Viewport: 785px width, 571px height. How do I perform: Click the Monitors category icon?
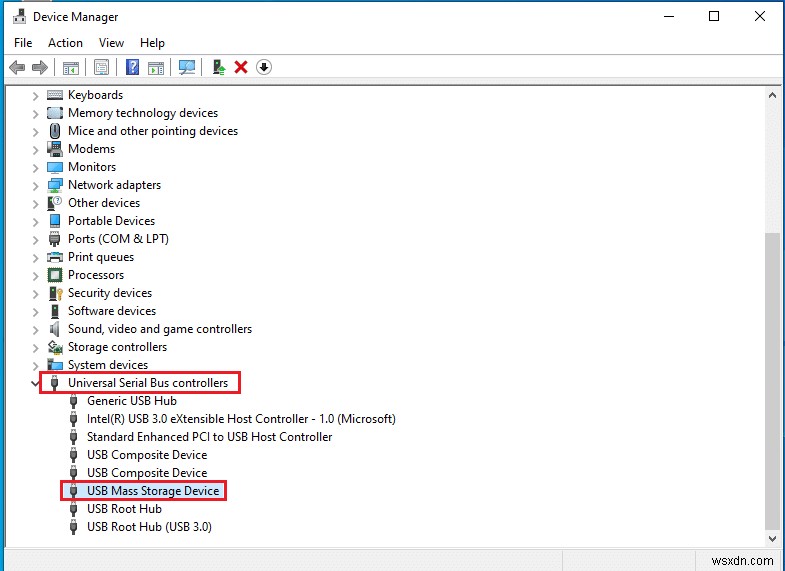pyautogui.click(x=55, y=167)
